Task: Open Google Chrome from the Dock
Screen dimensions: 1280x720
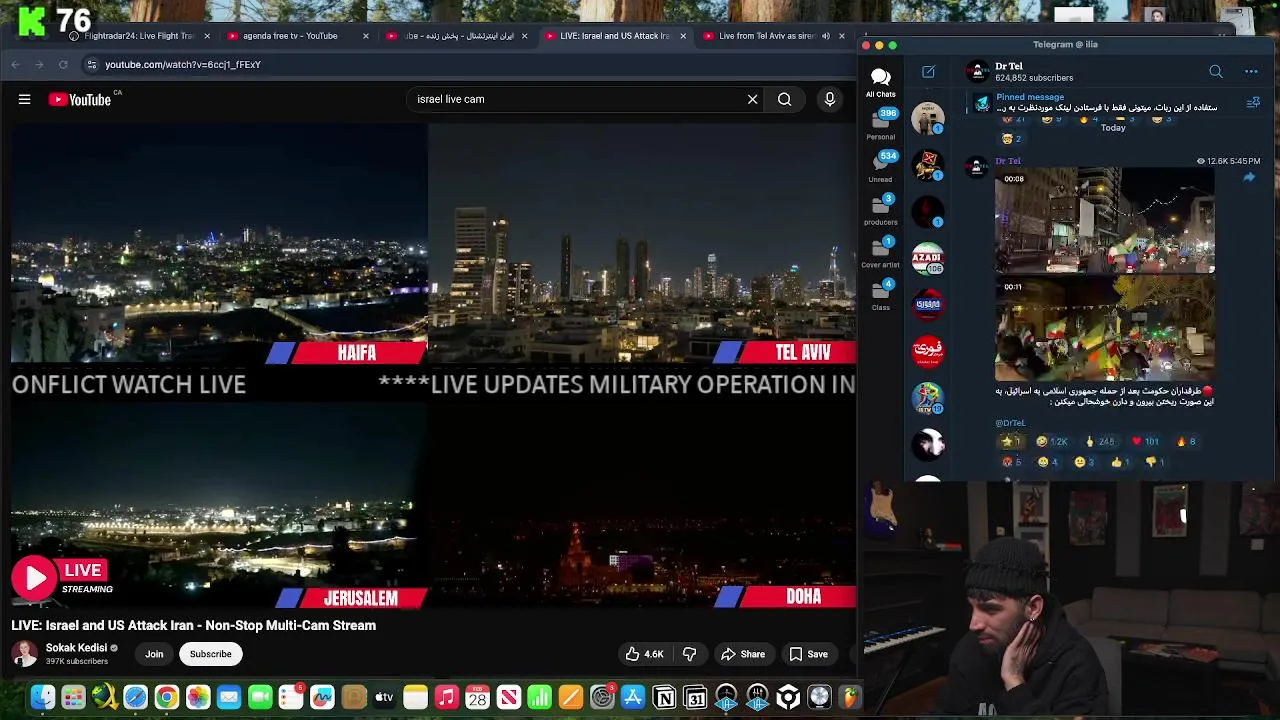Action: (167, 697)
